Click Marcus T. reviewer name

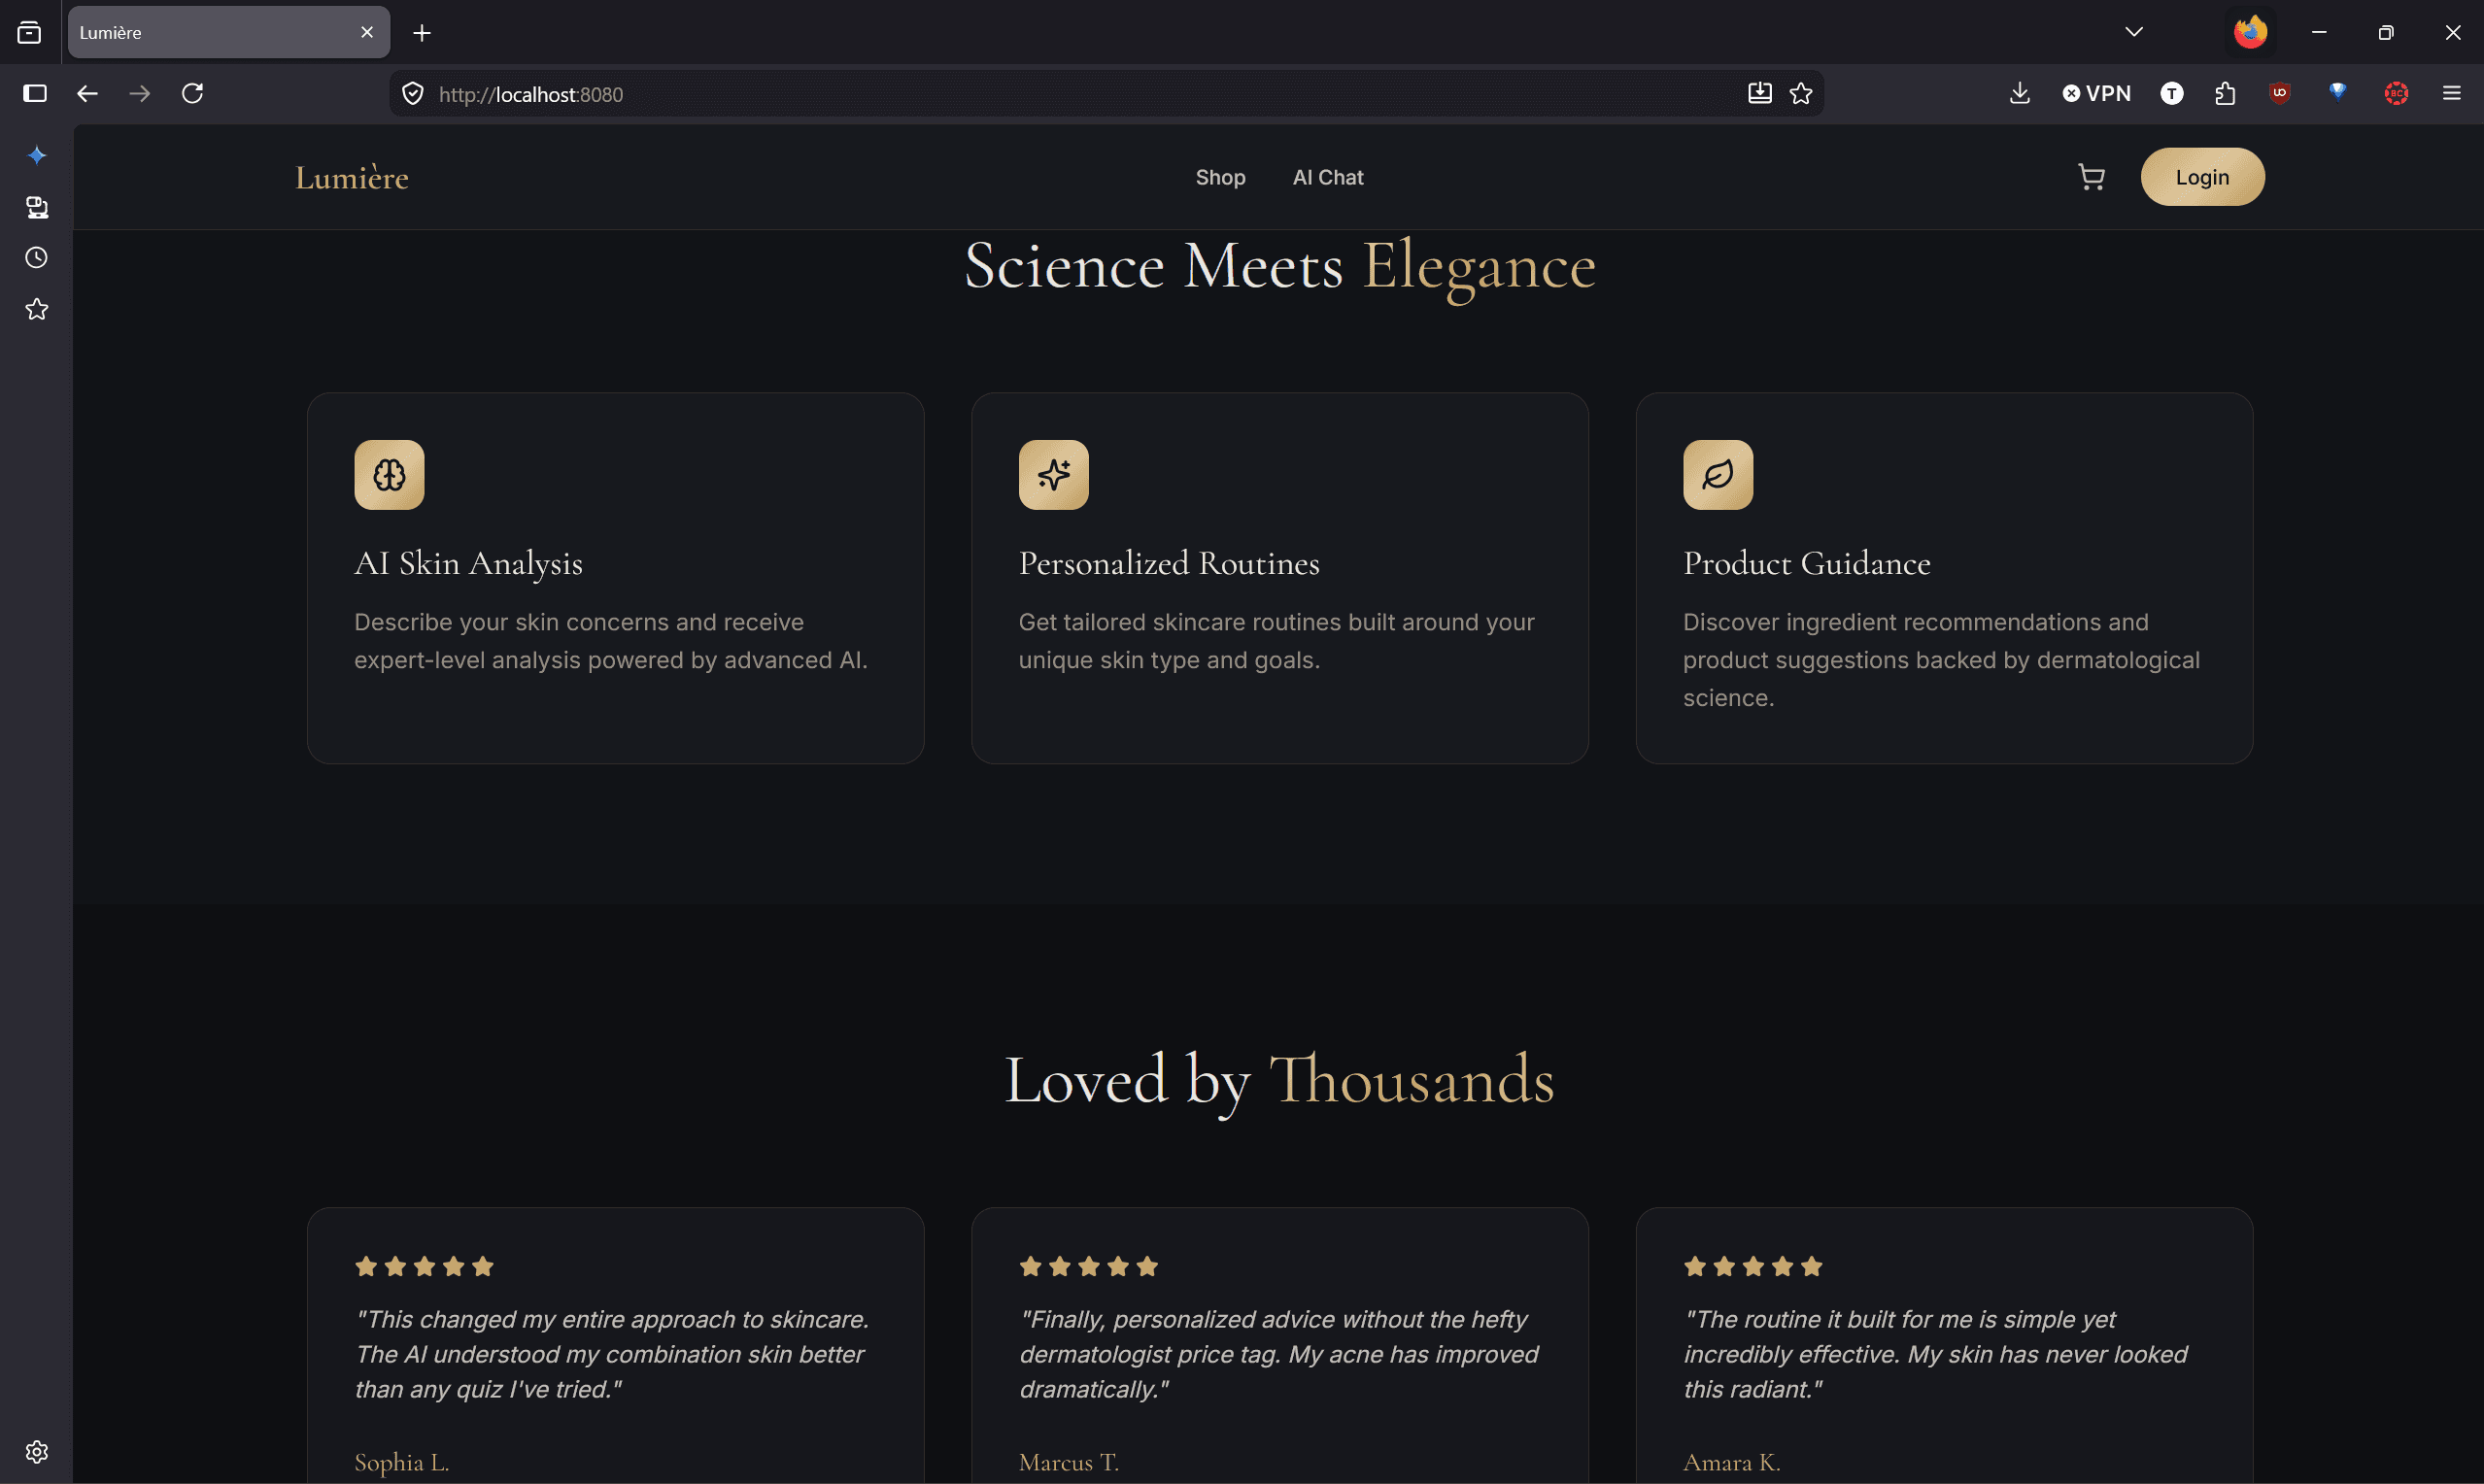1069,1462
